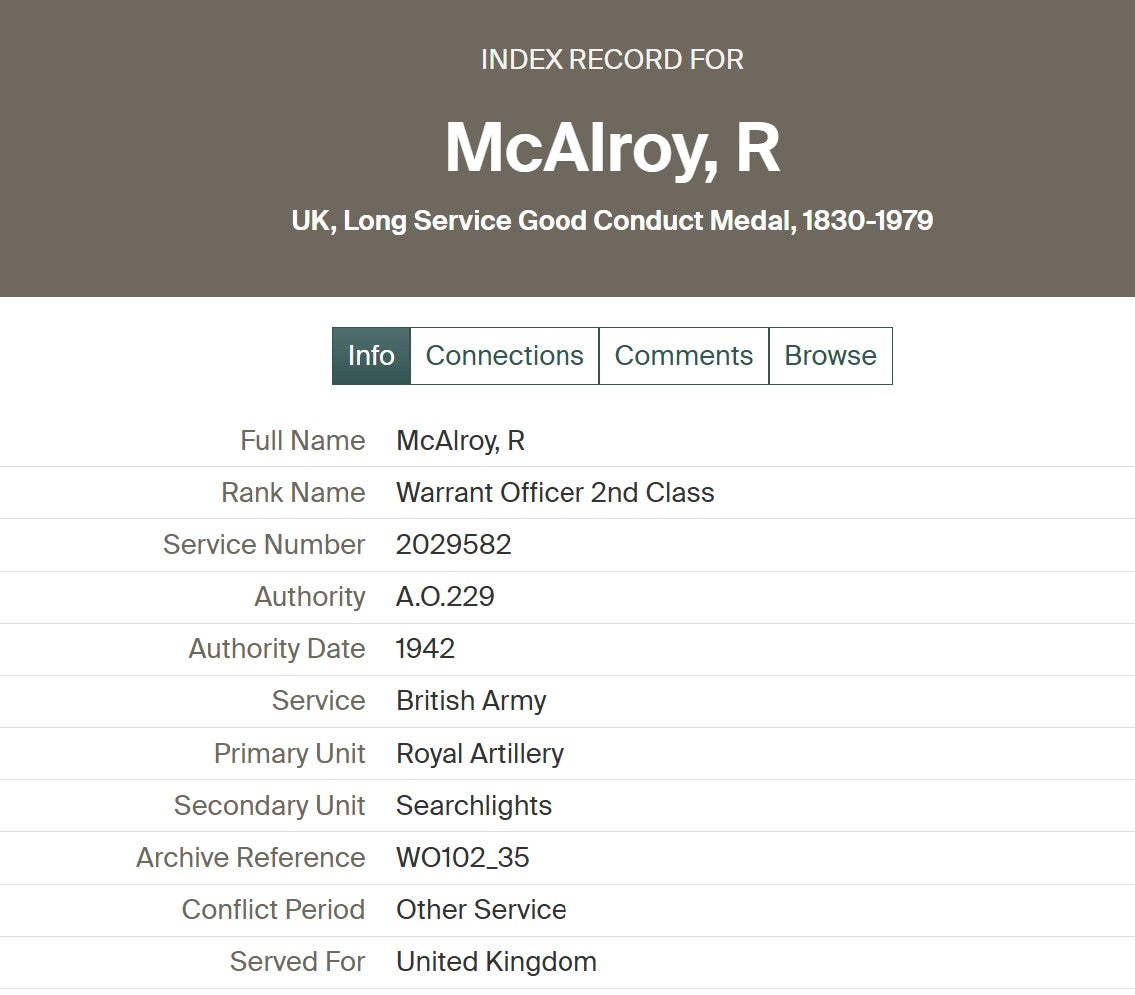Click the Long Service Good Conduct Medal subtitle
Viewport: 1135px width, 995px height.
click(612, 221)
